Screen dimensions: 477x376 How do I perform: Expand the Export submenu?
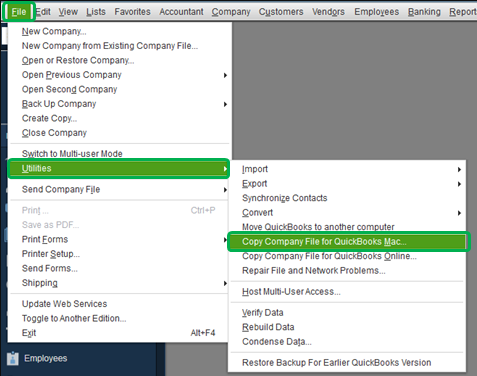click(x=347, y=184)
